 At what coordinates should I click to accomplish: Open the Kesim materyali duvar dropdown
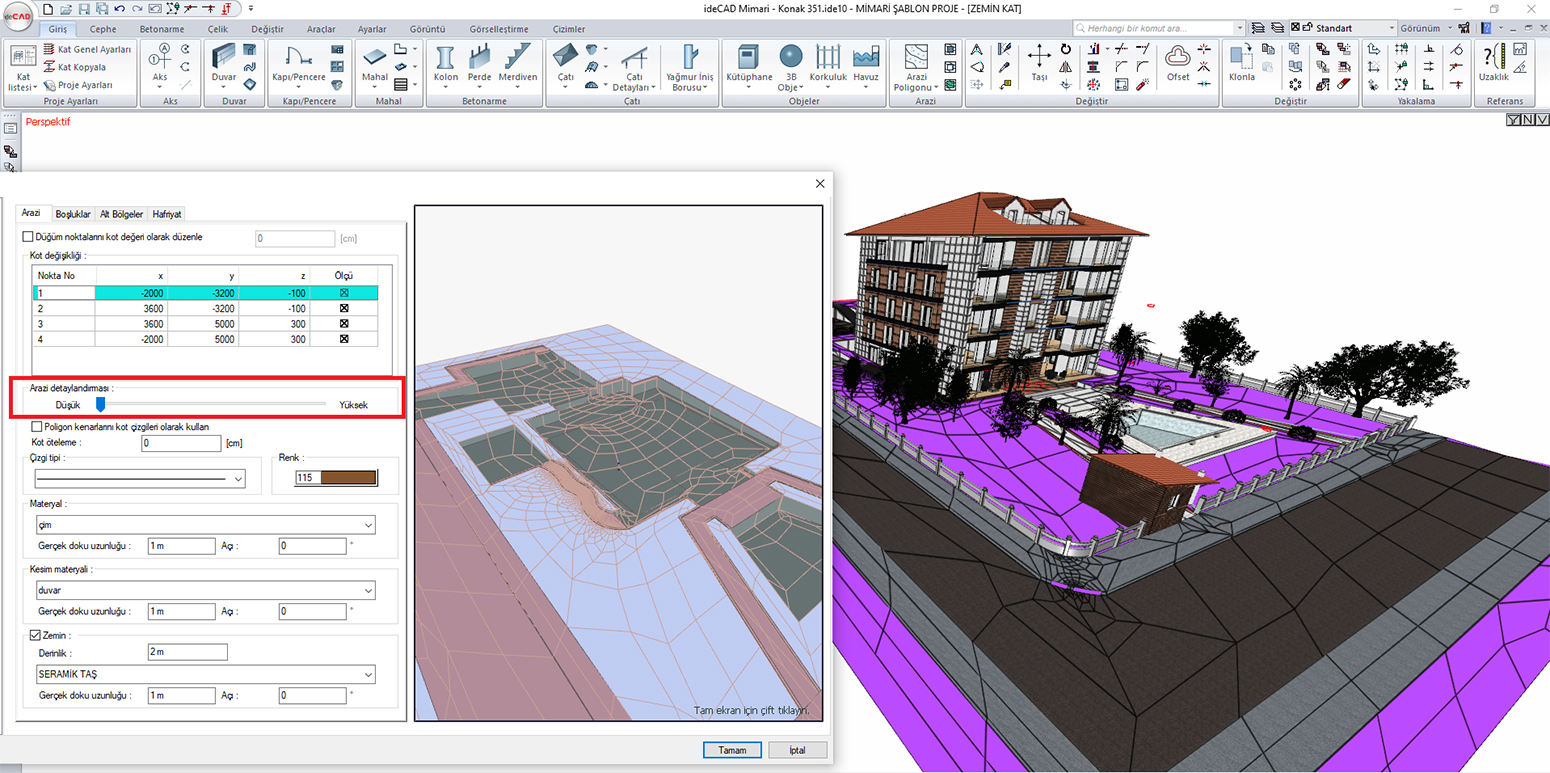[x=368, y=590]
